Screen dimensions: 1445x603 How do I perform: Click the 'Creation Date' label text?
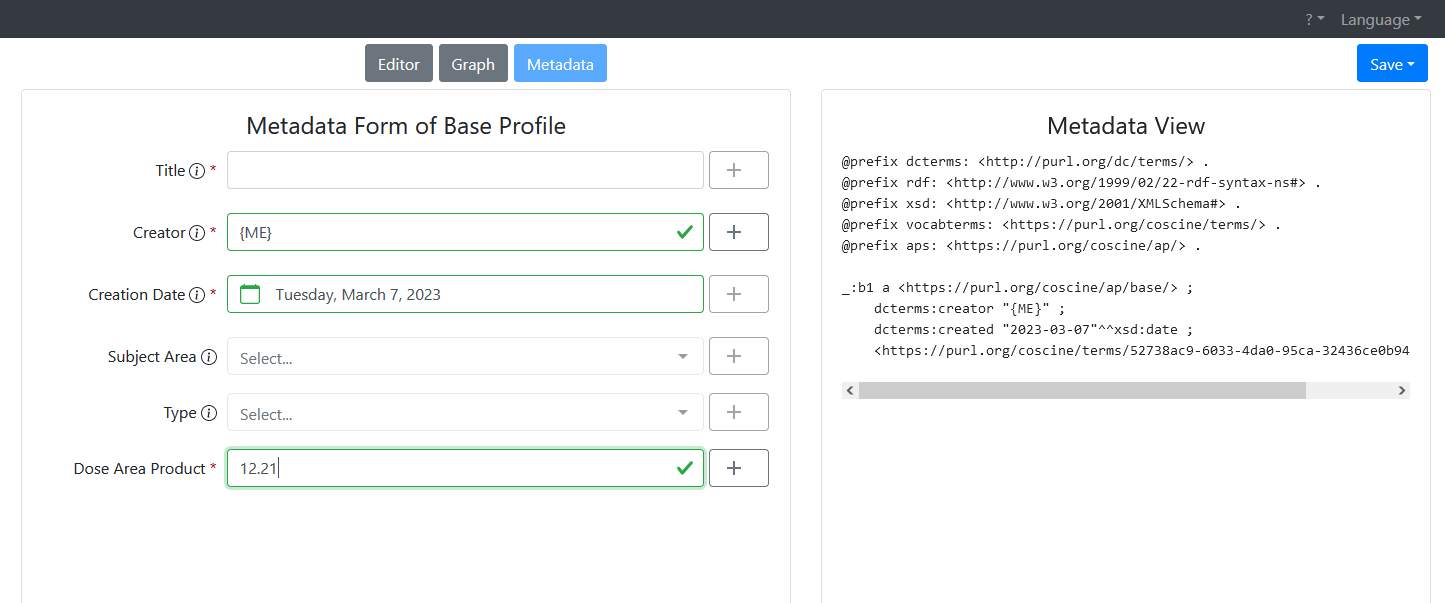coord(137,294)
